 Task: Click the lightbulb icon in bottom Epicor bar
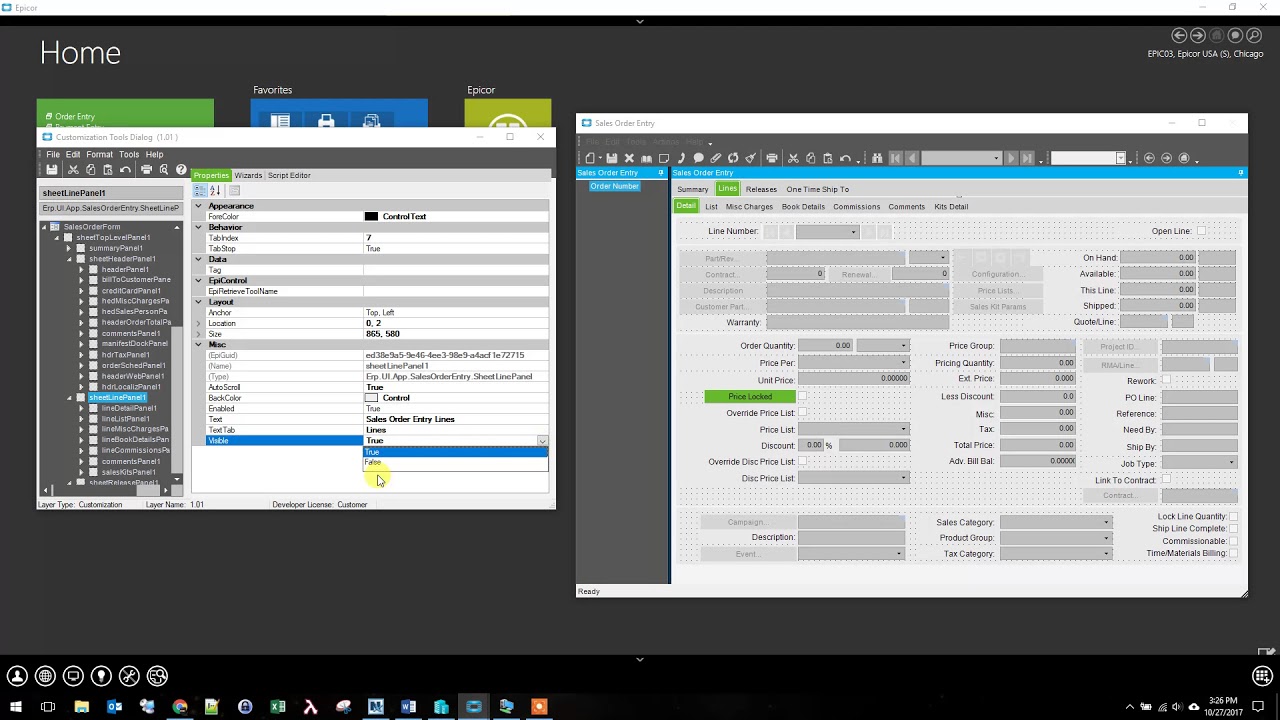101,676
